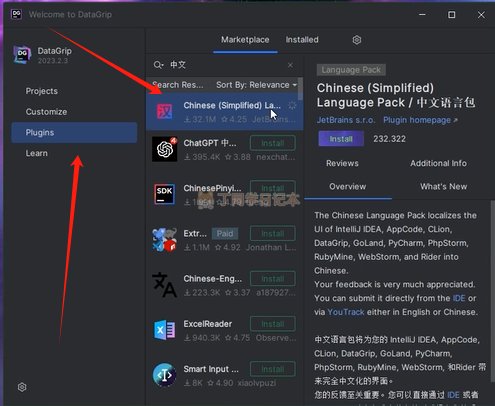Install the ExcelReader plugin

tap(273, 324)
